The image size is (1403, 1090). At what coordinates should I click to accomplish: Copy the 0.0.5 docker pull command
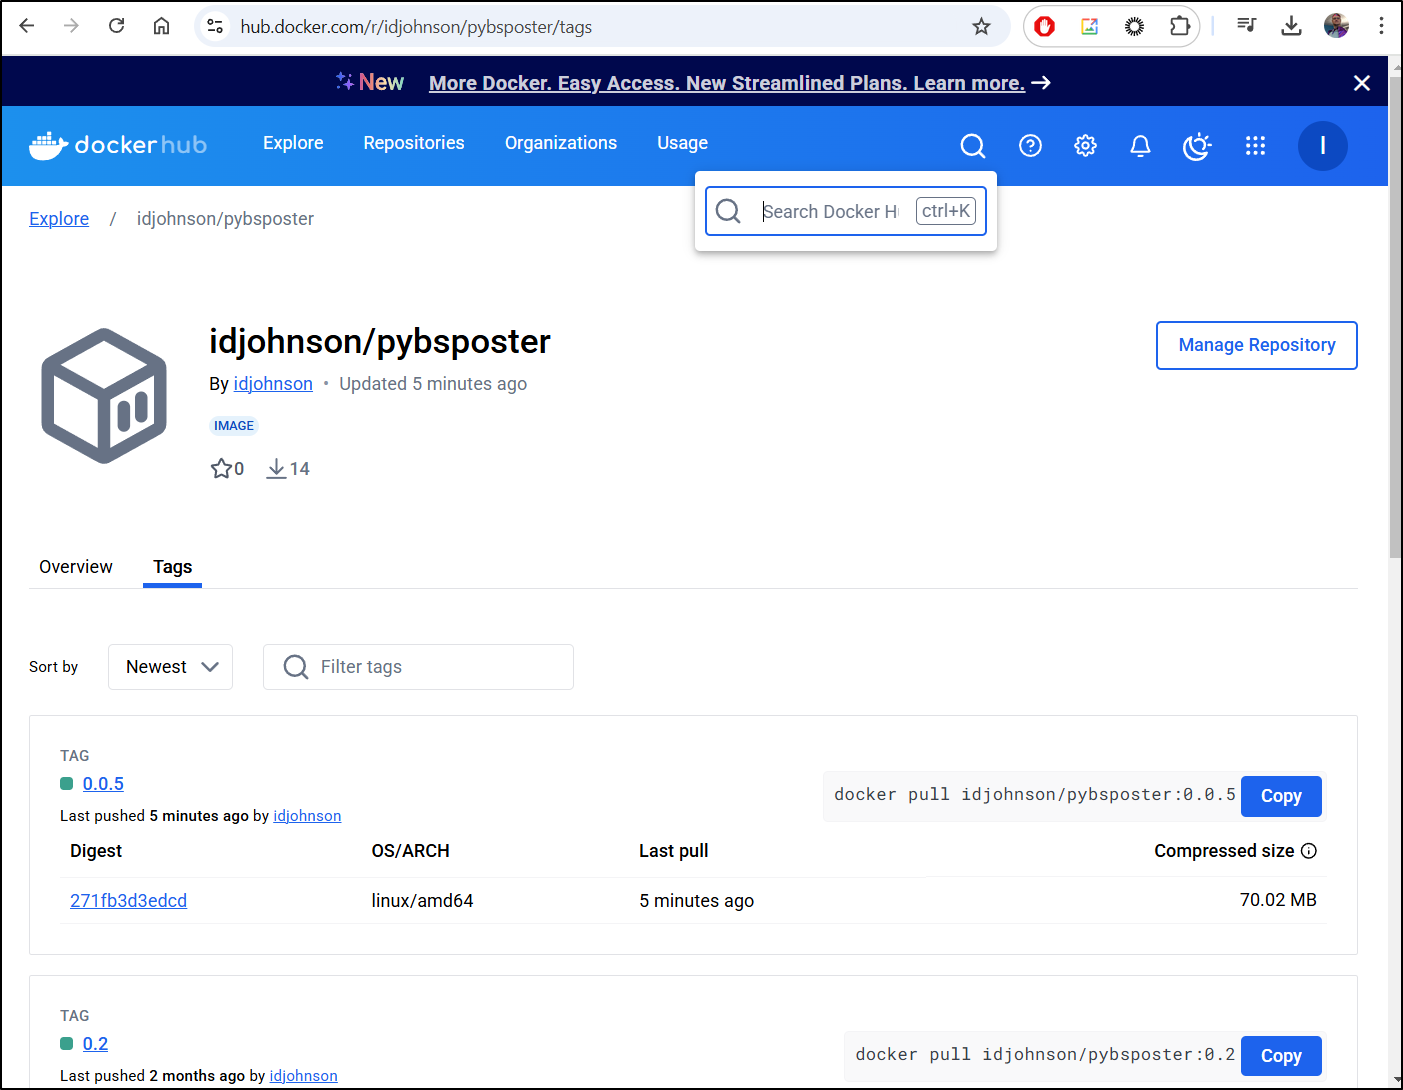pos(1281,796)
